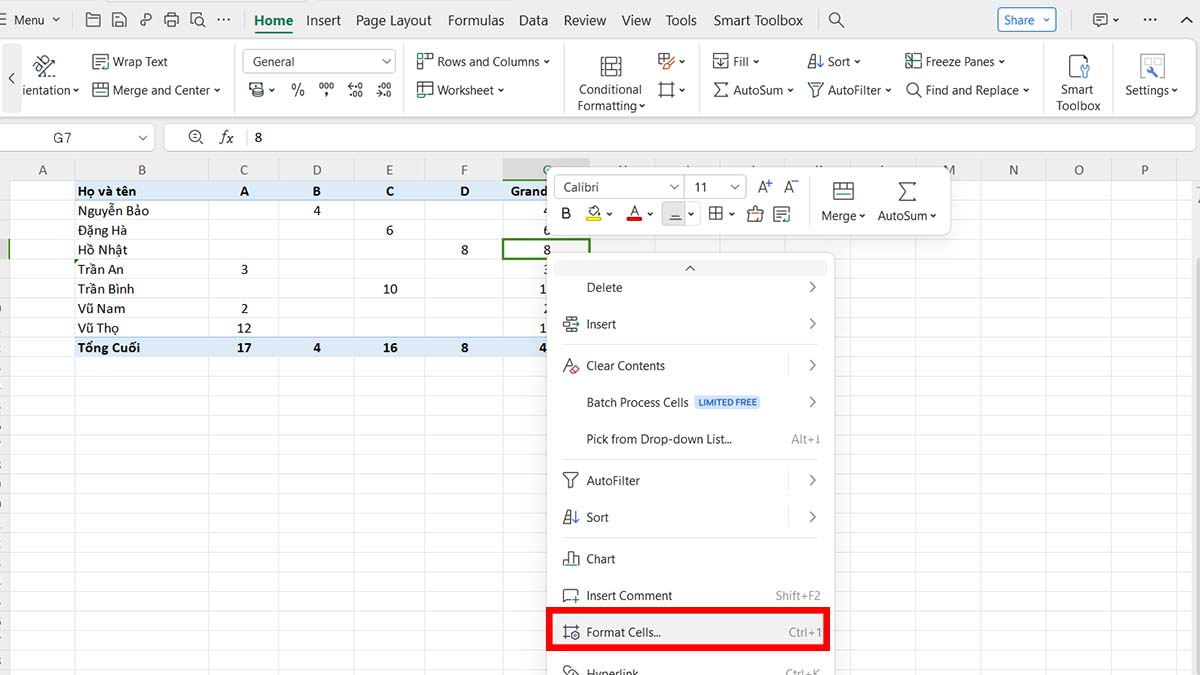The height and width of the screenshot is (675, 1200).
Task: Decrease font size in mini toolbar
Action: click(x=790, y=187)
